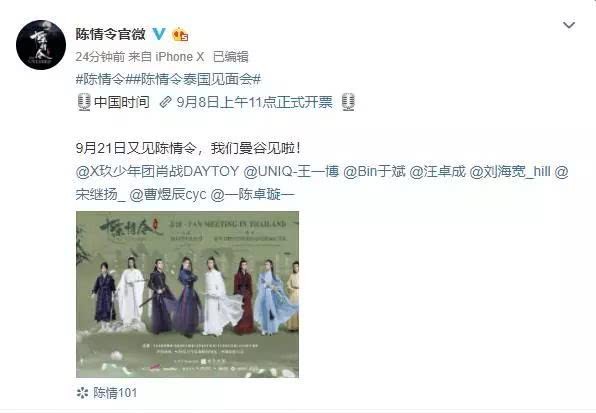Open mention @曹煜辰cyc
The width and height of the screenshot is (596, 413).
[168, 195]
